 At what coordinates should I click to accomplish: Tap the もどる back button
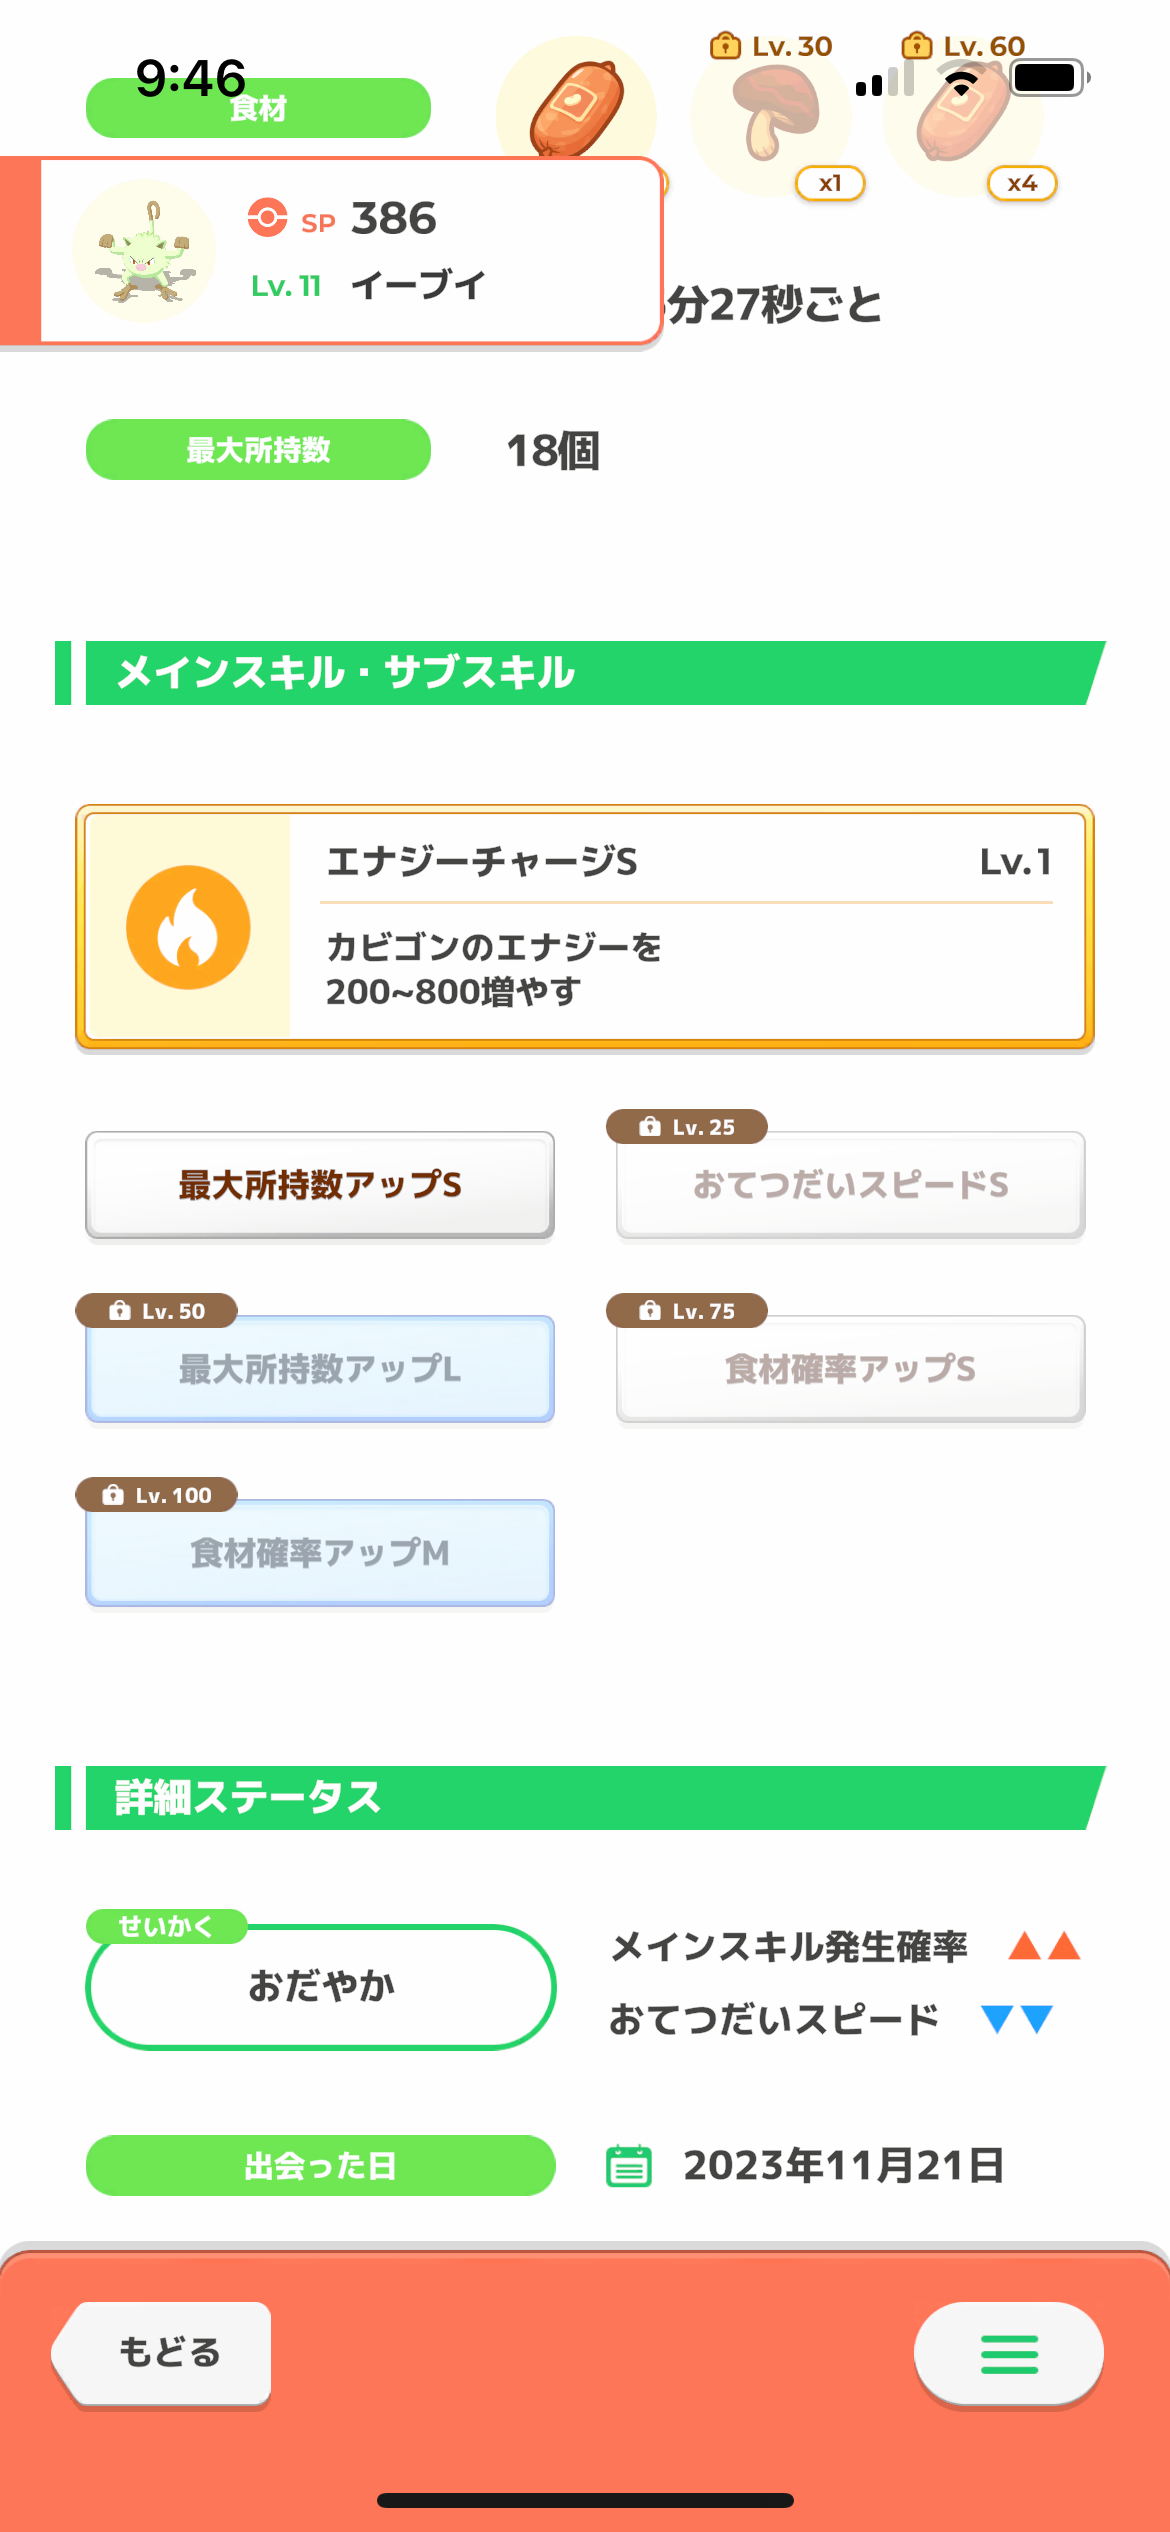coord(162,2353)
